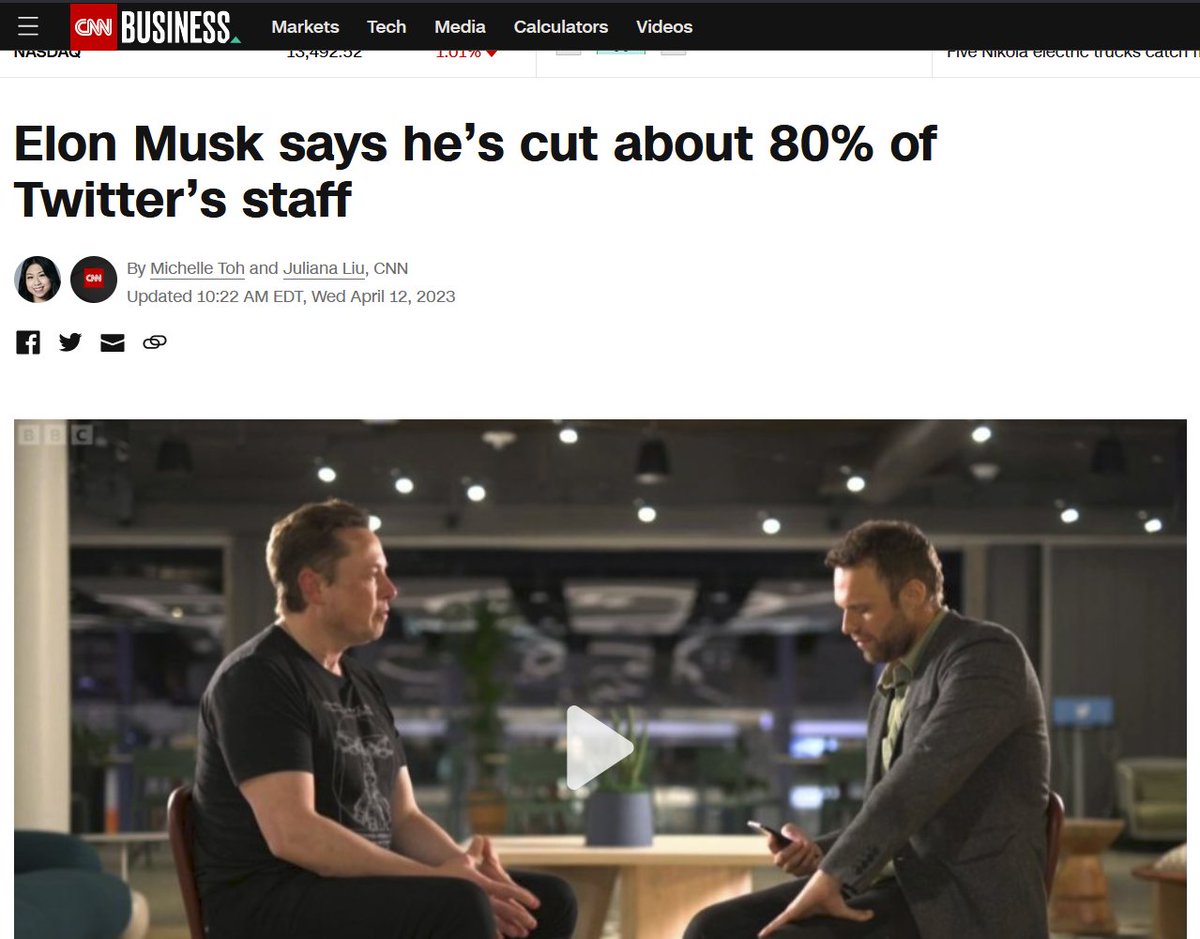The height and width of the screenshot is (939, 1200).
Task: Play the Elon Musk interview video
Action: (599, 748)
